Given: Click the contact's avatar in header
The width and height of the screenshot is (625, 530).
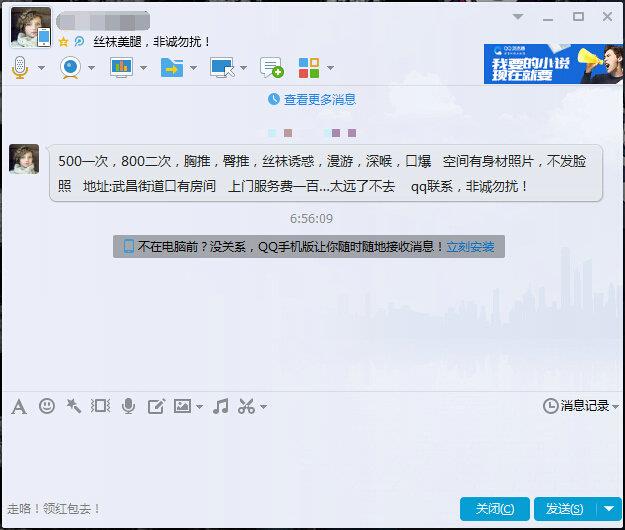Looking at the screenshot, I should (x=31, y=27).
